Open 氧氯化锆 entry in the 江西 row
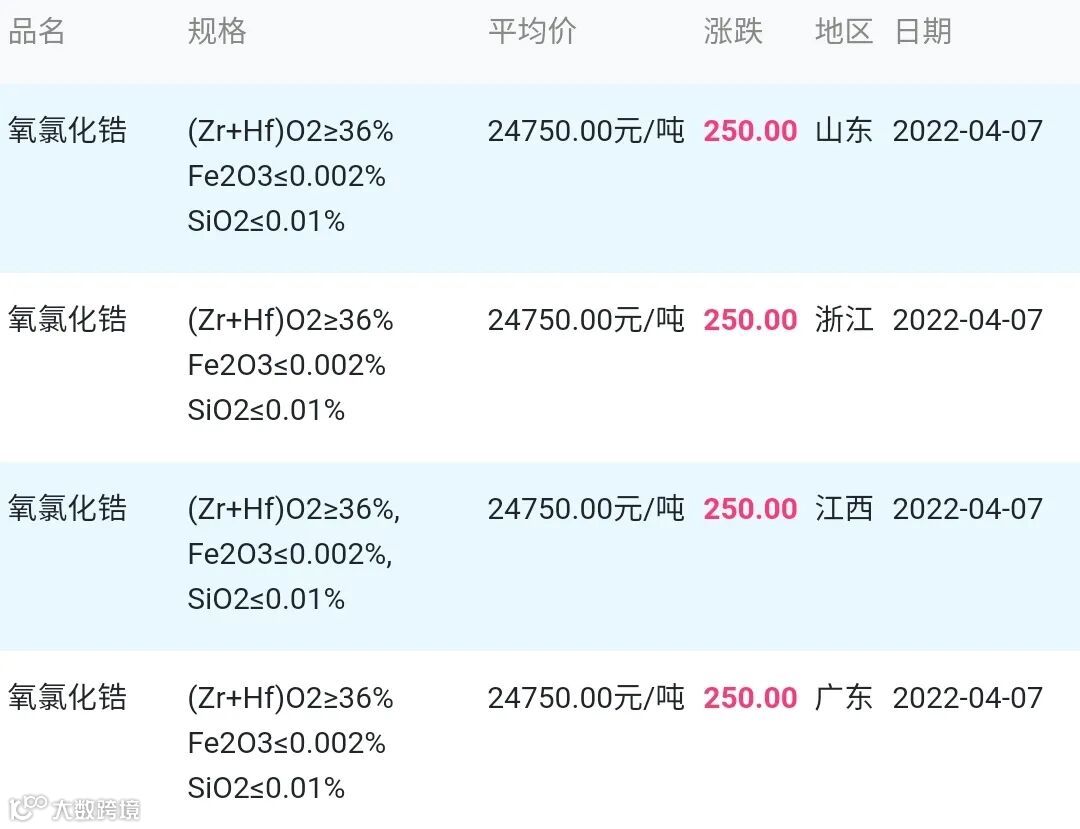Image resolution: width=1080 pixels, height=829 pixels. click(x=68, y=509)
